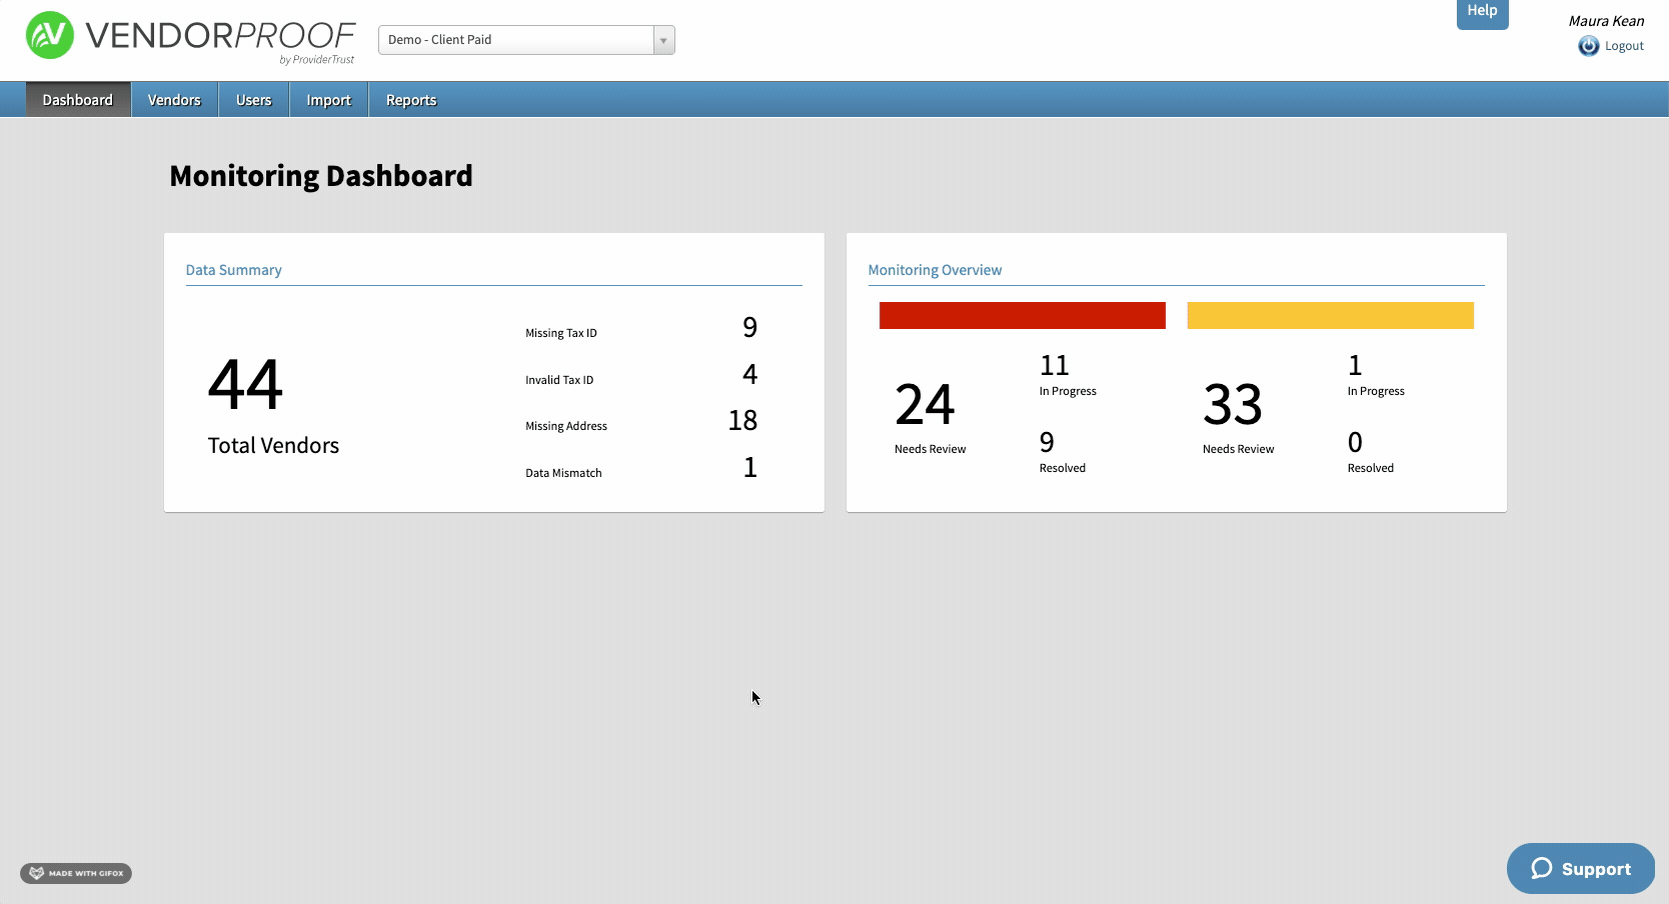The image size is (1669, 904).
Task: Open the Dashboard tab
Action: coord(78,100)
